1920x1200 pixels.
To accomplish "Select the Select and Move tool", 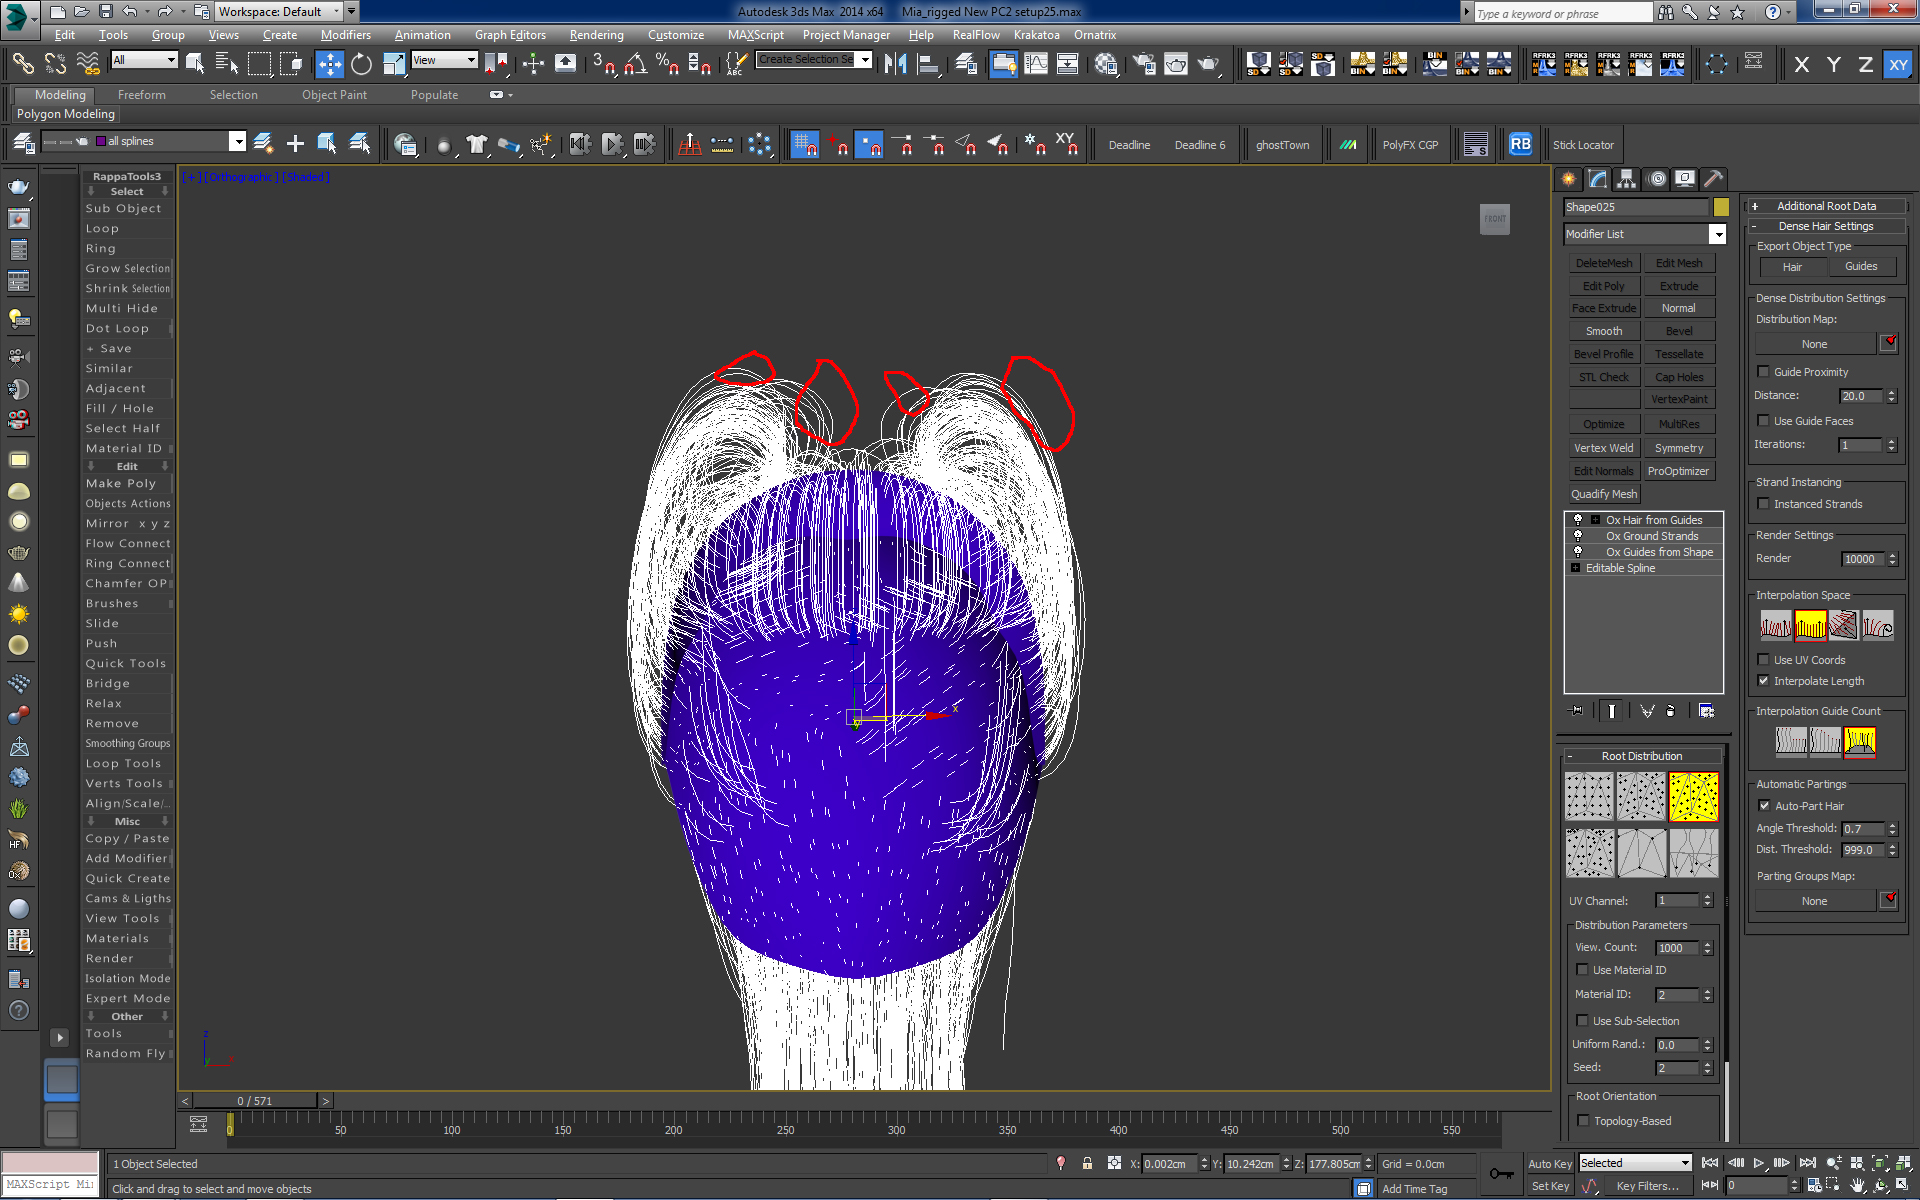I will 329,65.
